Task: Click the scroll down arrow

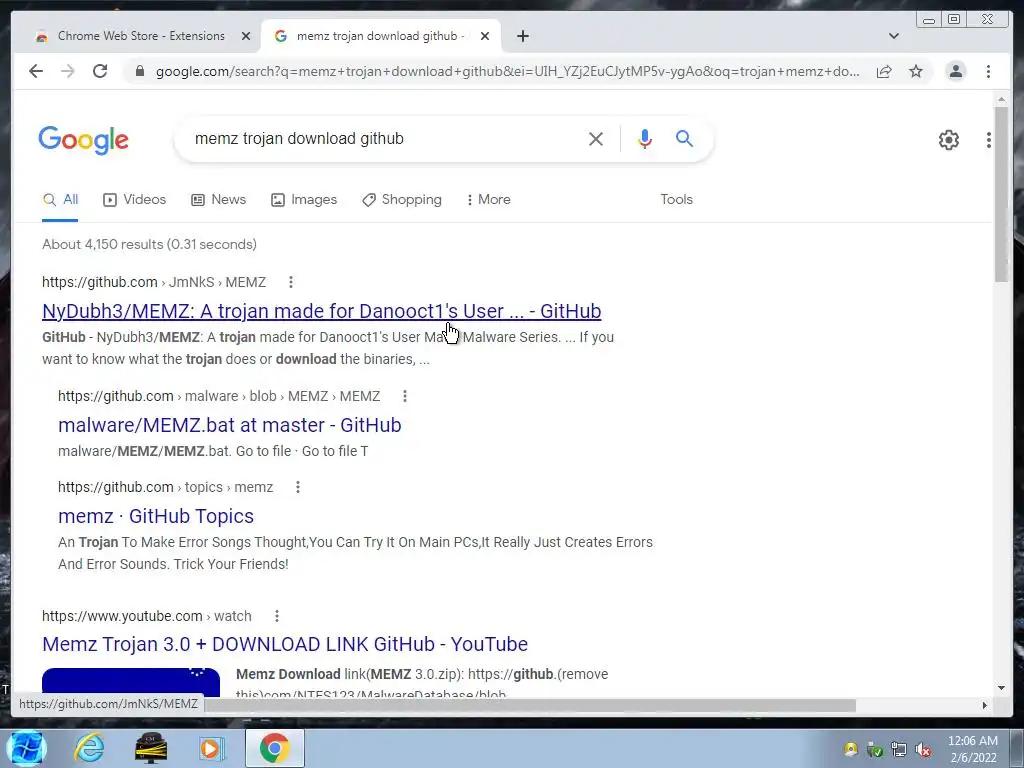Action: (x=1001, y=688)
